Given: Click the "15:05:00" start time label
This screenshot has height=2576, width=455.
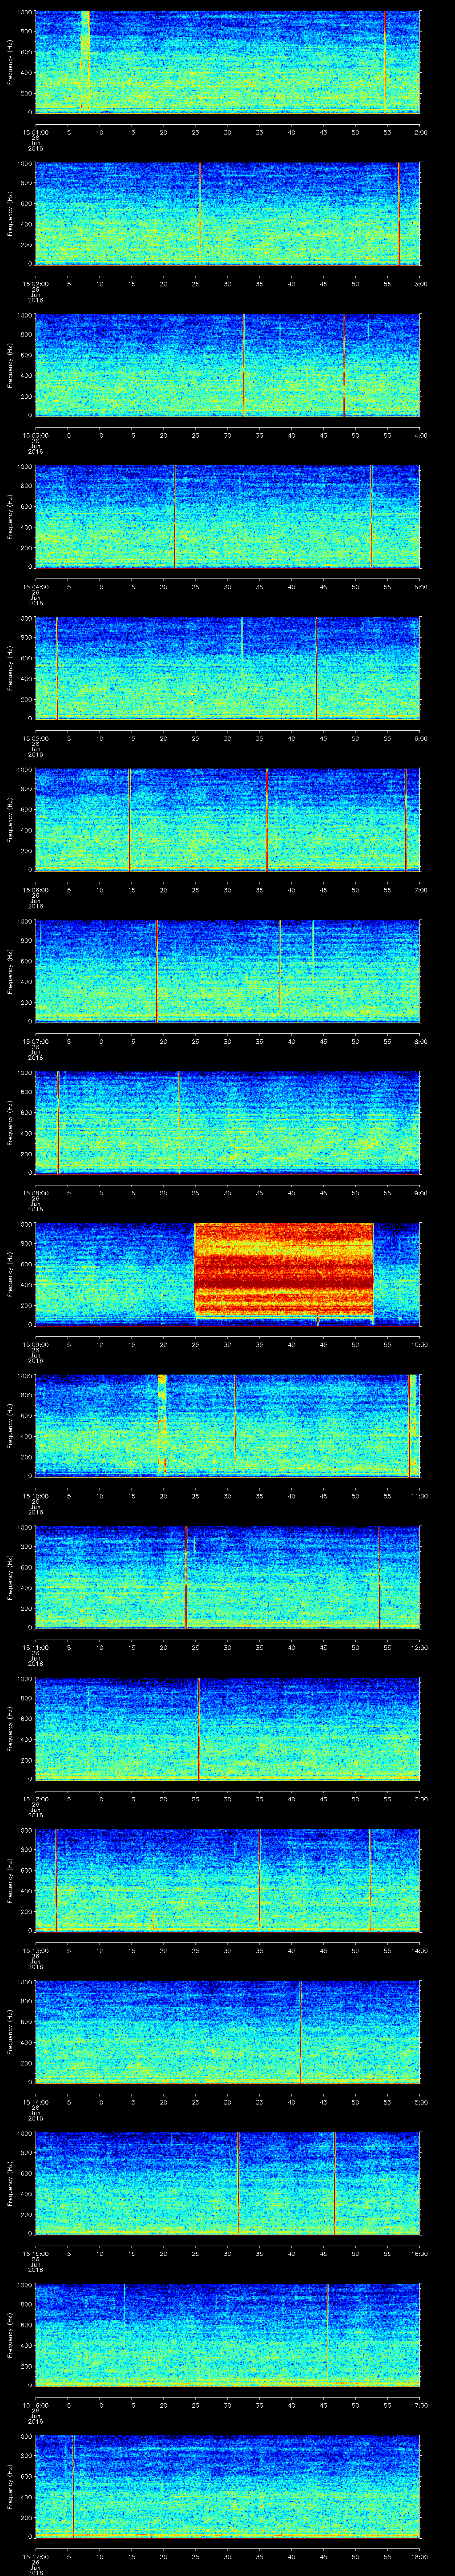Looking at the screenshot, I should [x=35, y=738].
